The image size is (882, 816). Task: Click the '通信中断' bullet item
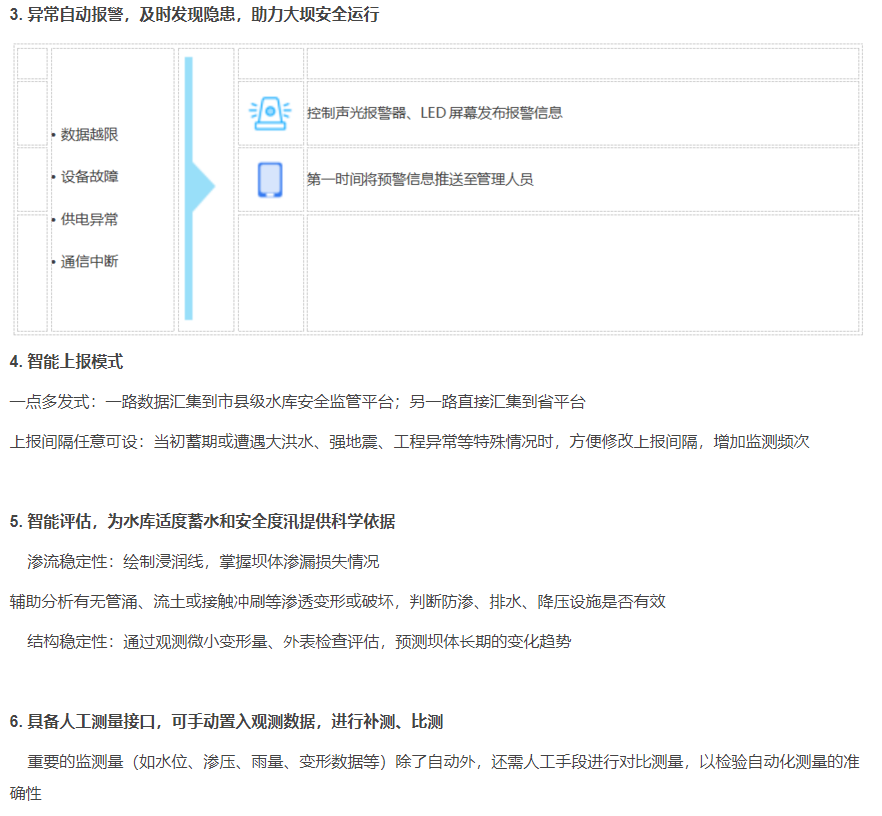pyautogui.click(x=89, y=262)
